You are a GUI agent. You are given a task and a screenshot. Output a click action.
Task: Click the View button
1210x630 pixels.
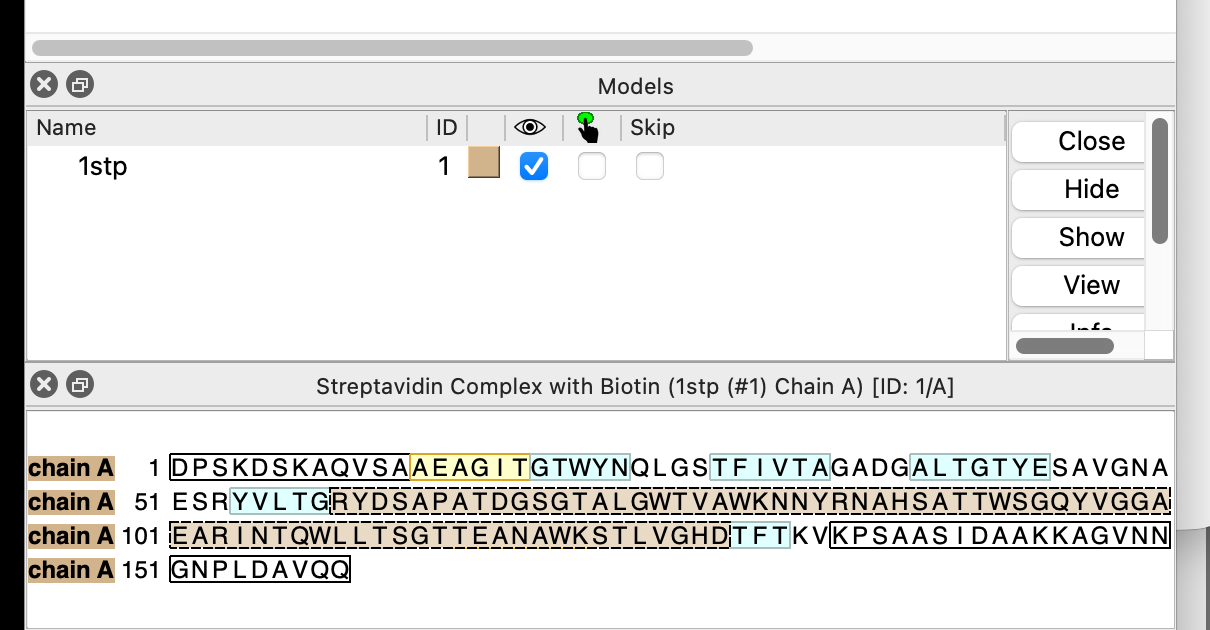coord(1079,285)
